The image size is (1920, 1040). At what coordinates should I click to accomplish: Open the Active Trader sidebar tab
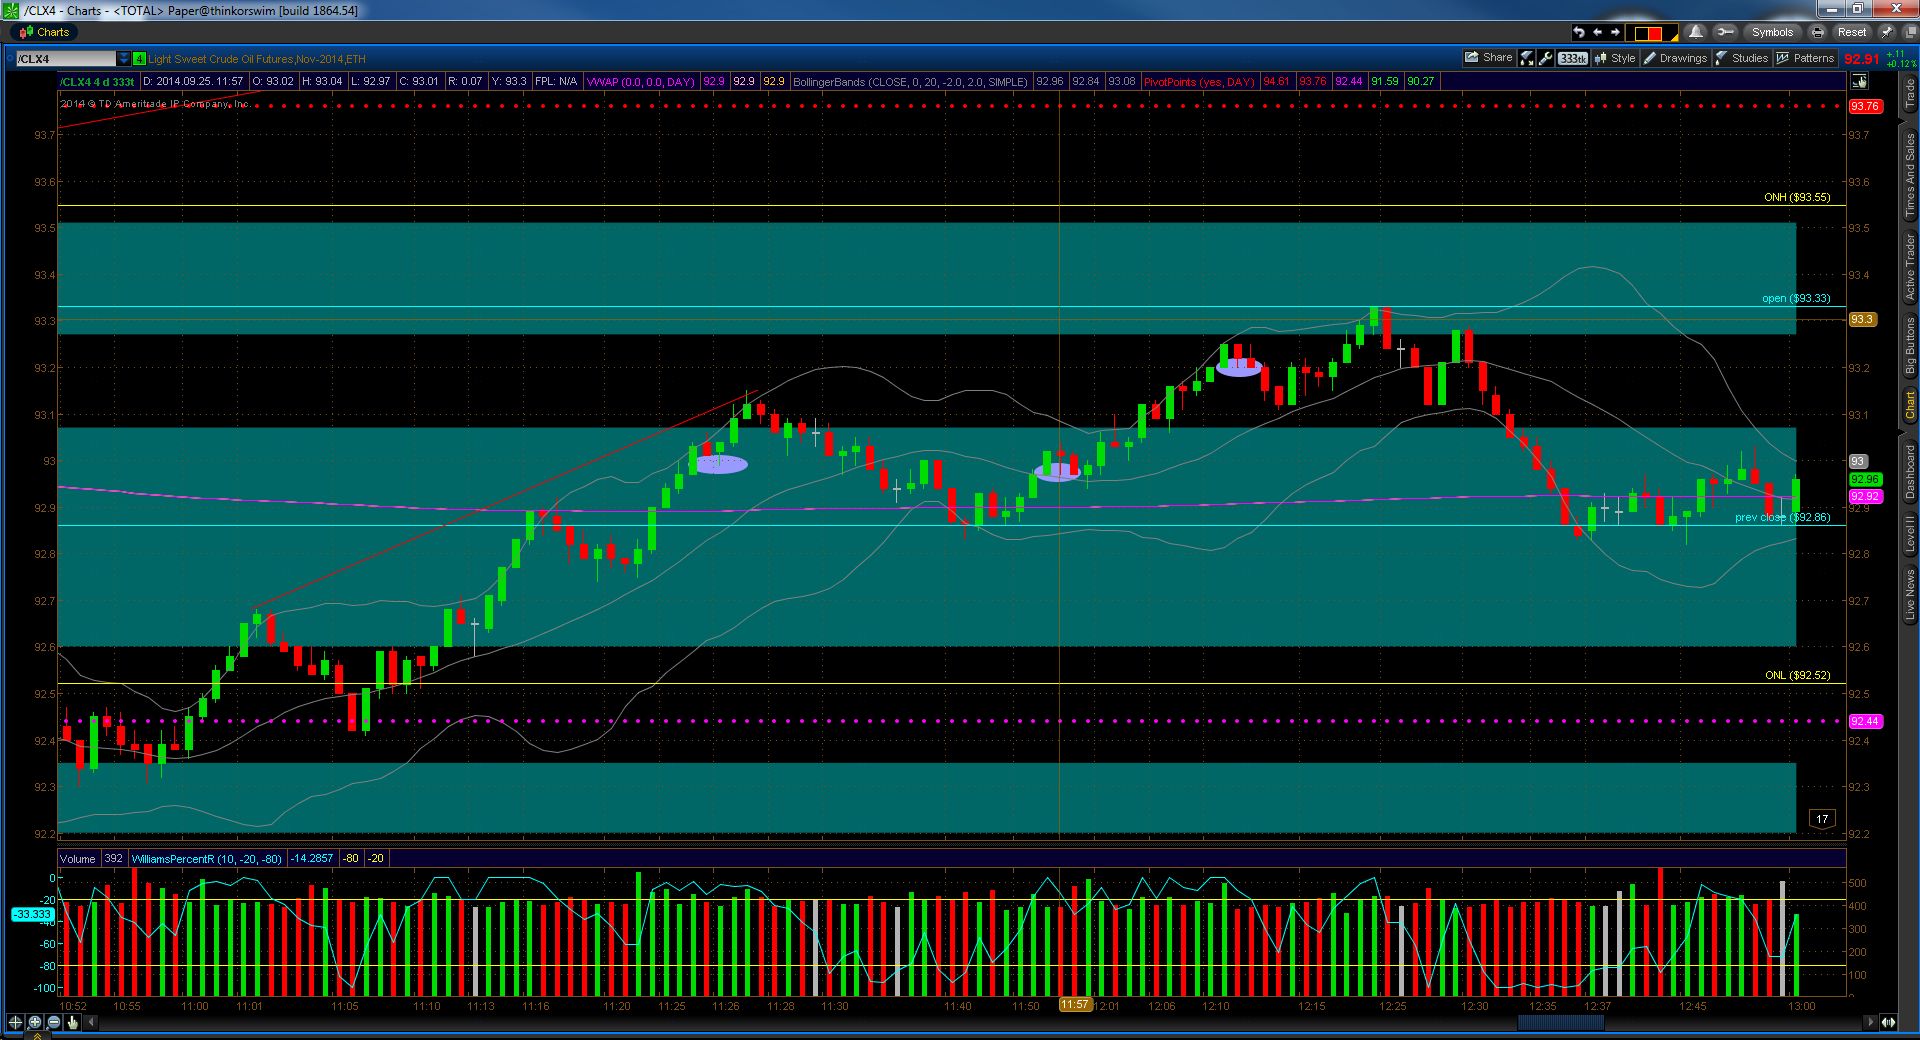click(x=1909, y=267)
